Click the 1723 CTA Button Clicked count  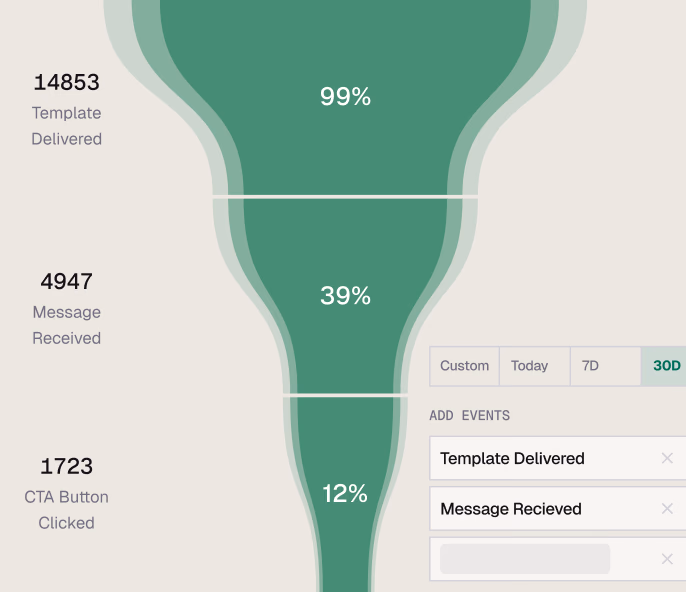67,466
